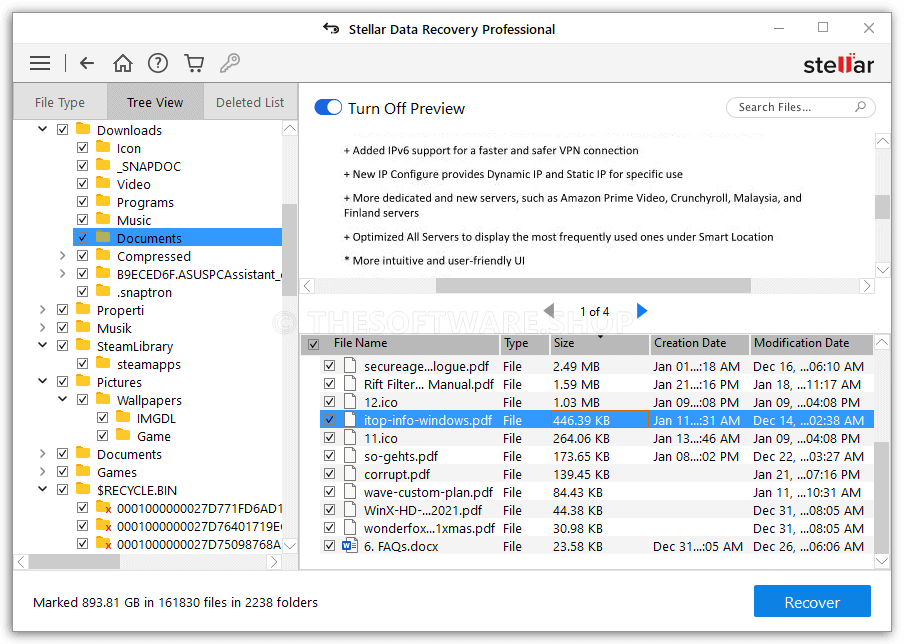
Task: Click the IMGDL folder icon
Action: [x=123, y=417]
